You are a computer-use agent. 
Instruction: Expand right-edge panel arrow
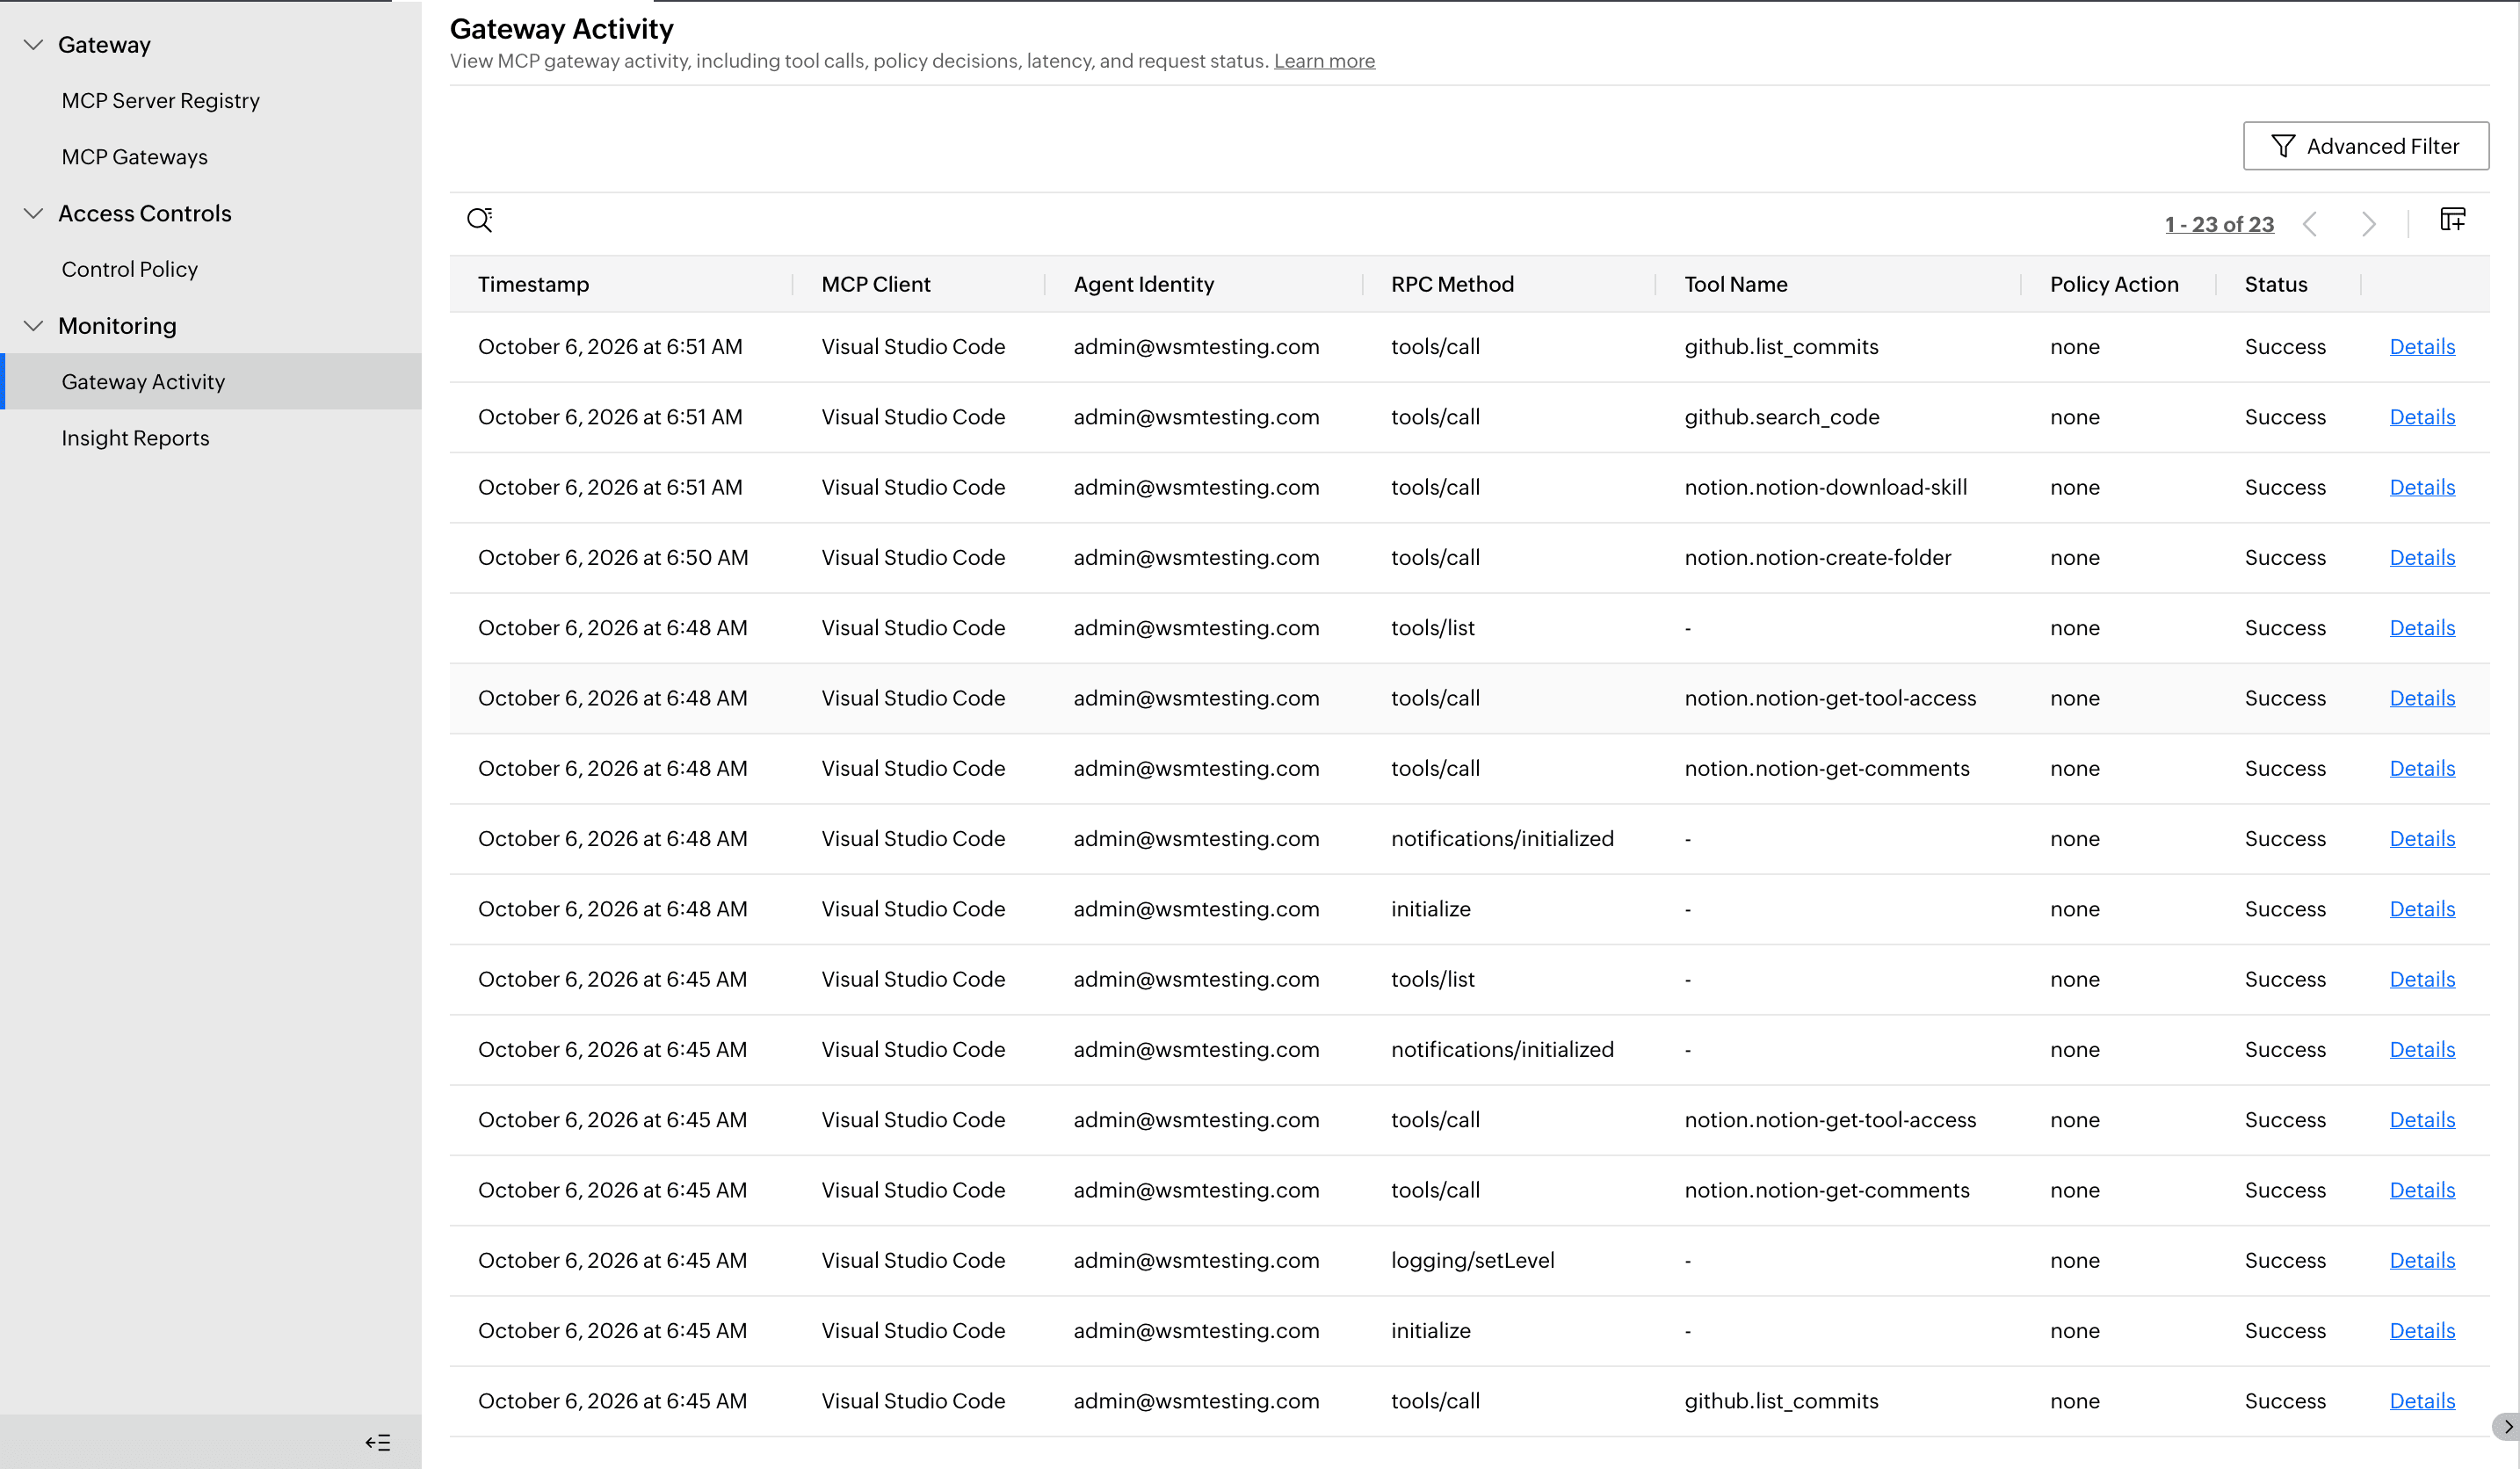point(2507,1426)
